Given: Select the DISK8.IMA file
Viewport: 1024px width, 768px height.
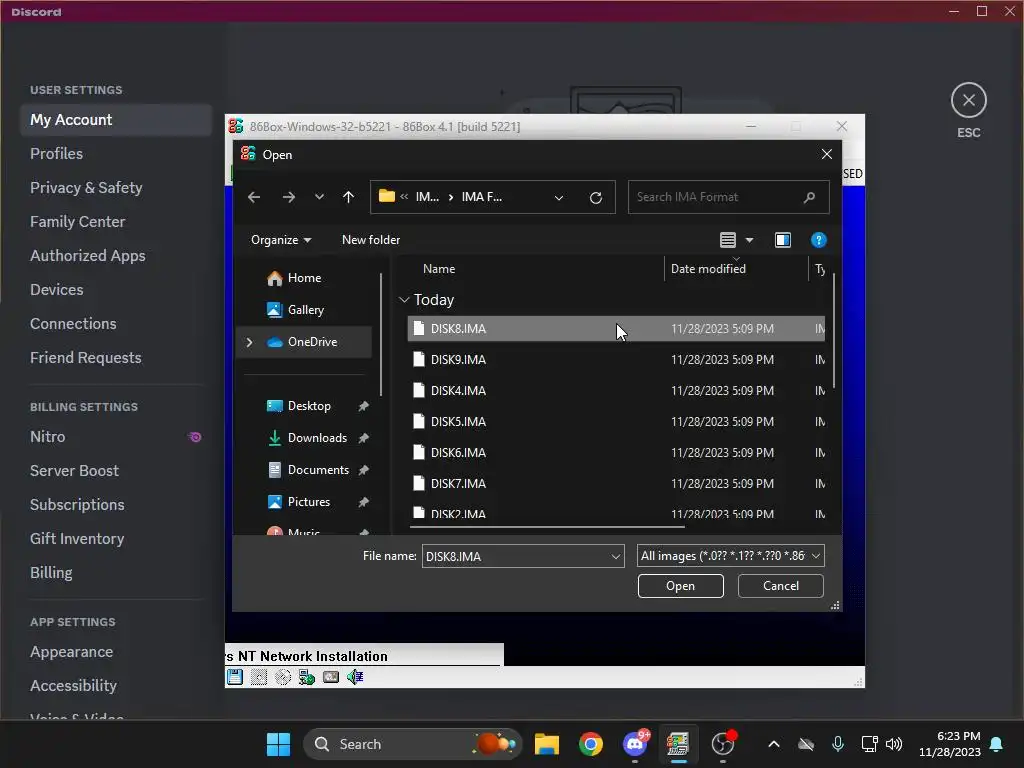Looking at the screenshot, I should click(x=616, y=328).
